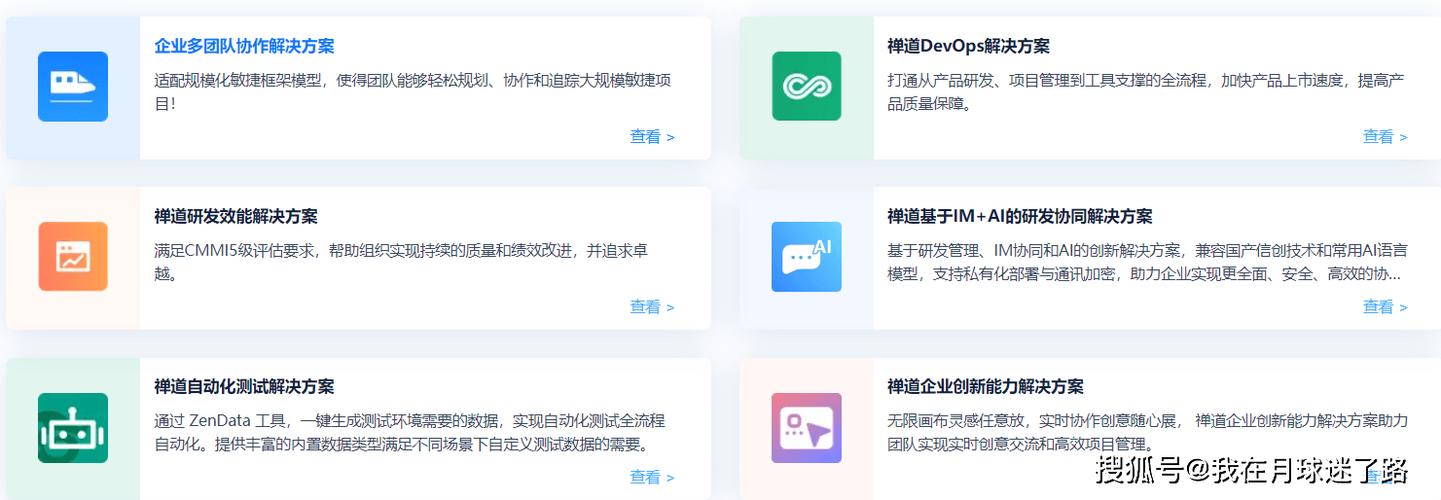The height and width of the screenshot is (500, 1441).
Task: Click the green robot icon for 禅道自动化测试解决方案
Action: pyautogui.click(x=73, y=428)
